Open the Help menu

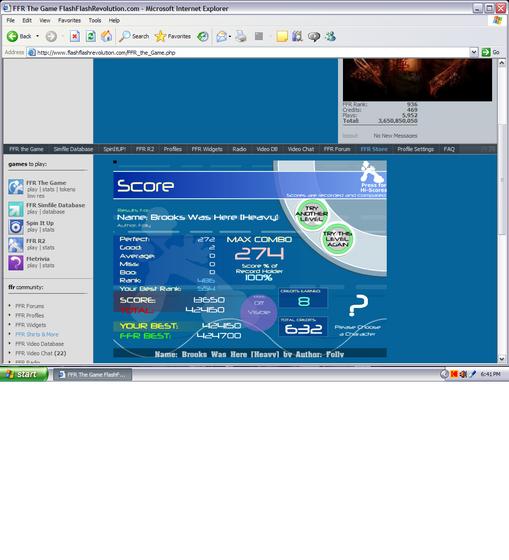click(x=114, y=20)
